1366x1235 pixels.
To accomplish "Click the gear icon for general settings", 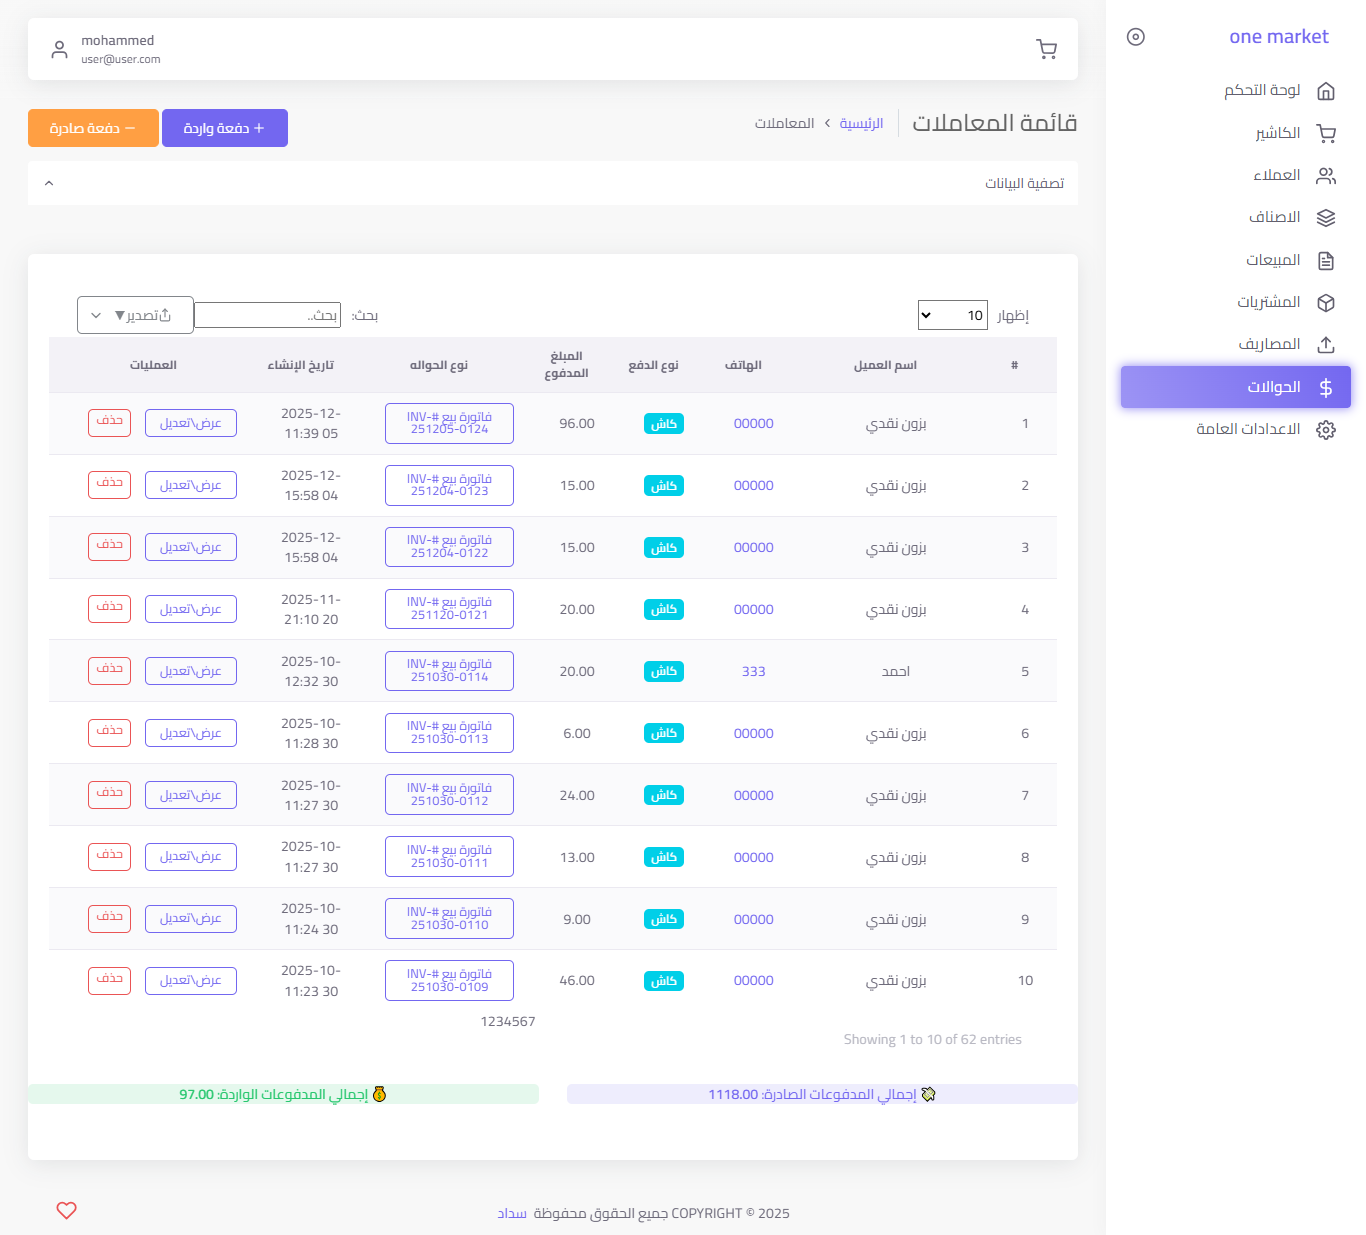I will point(1326,430).
